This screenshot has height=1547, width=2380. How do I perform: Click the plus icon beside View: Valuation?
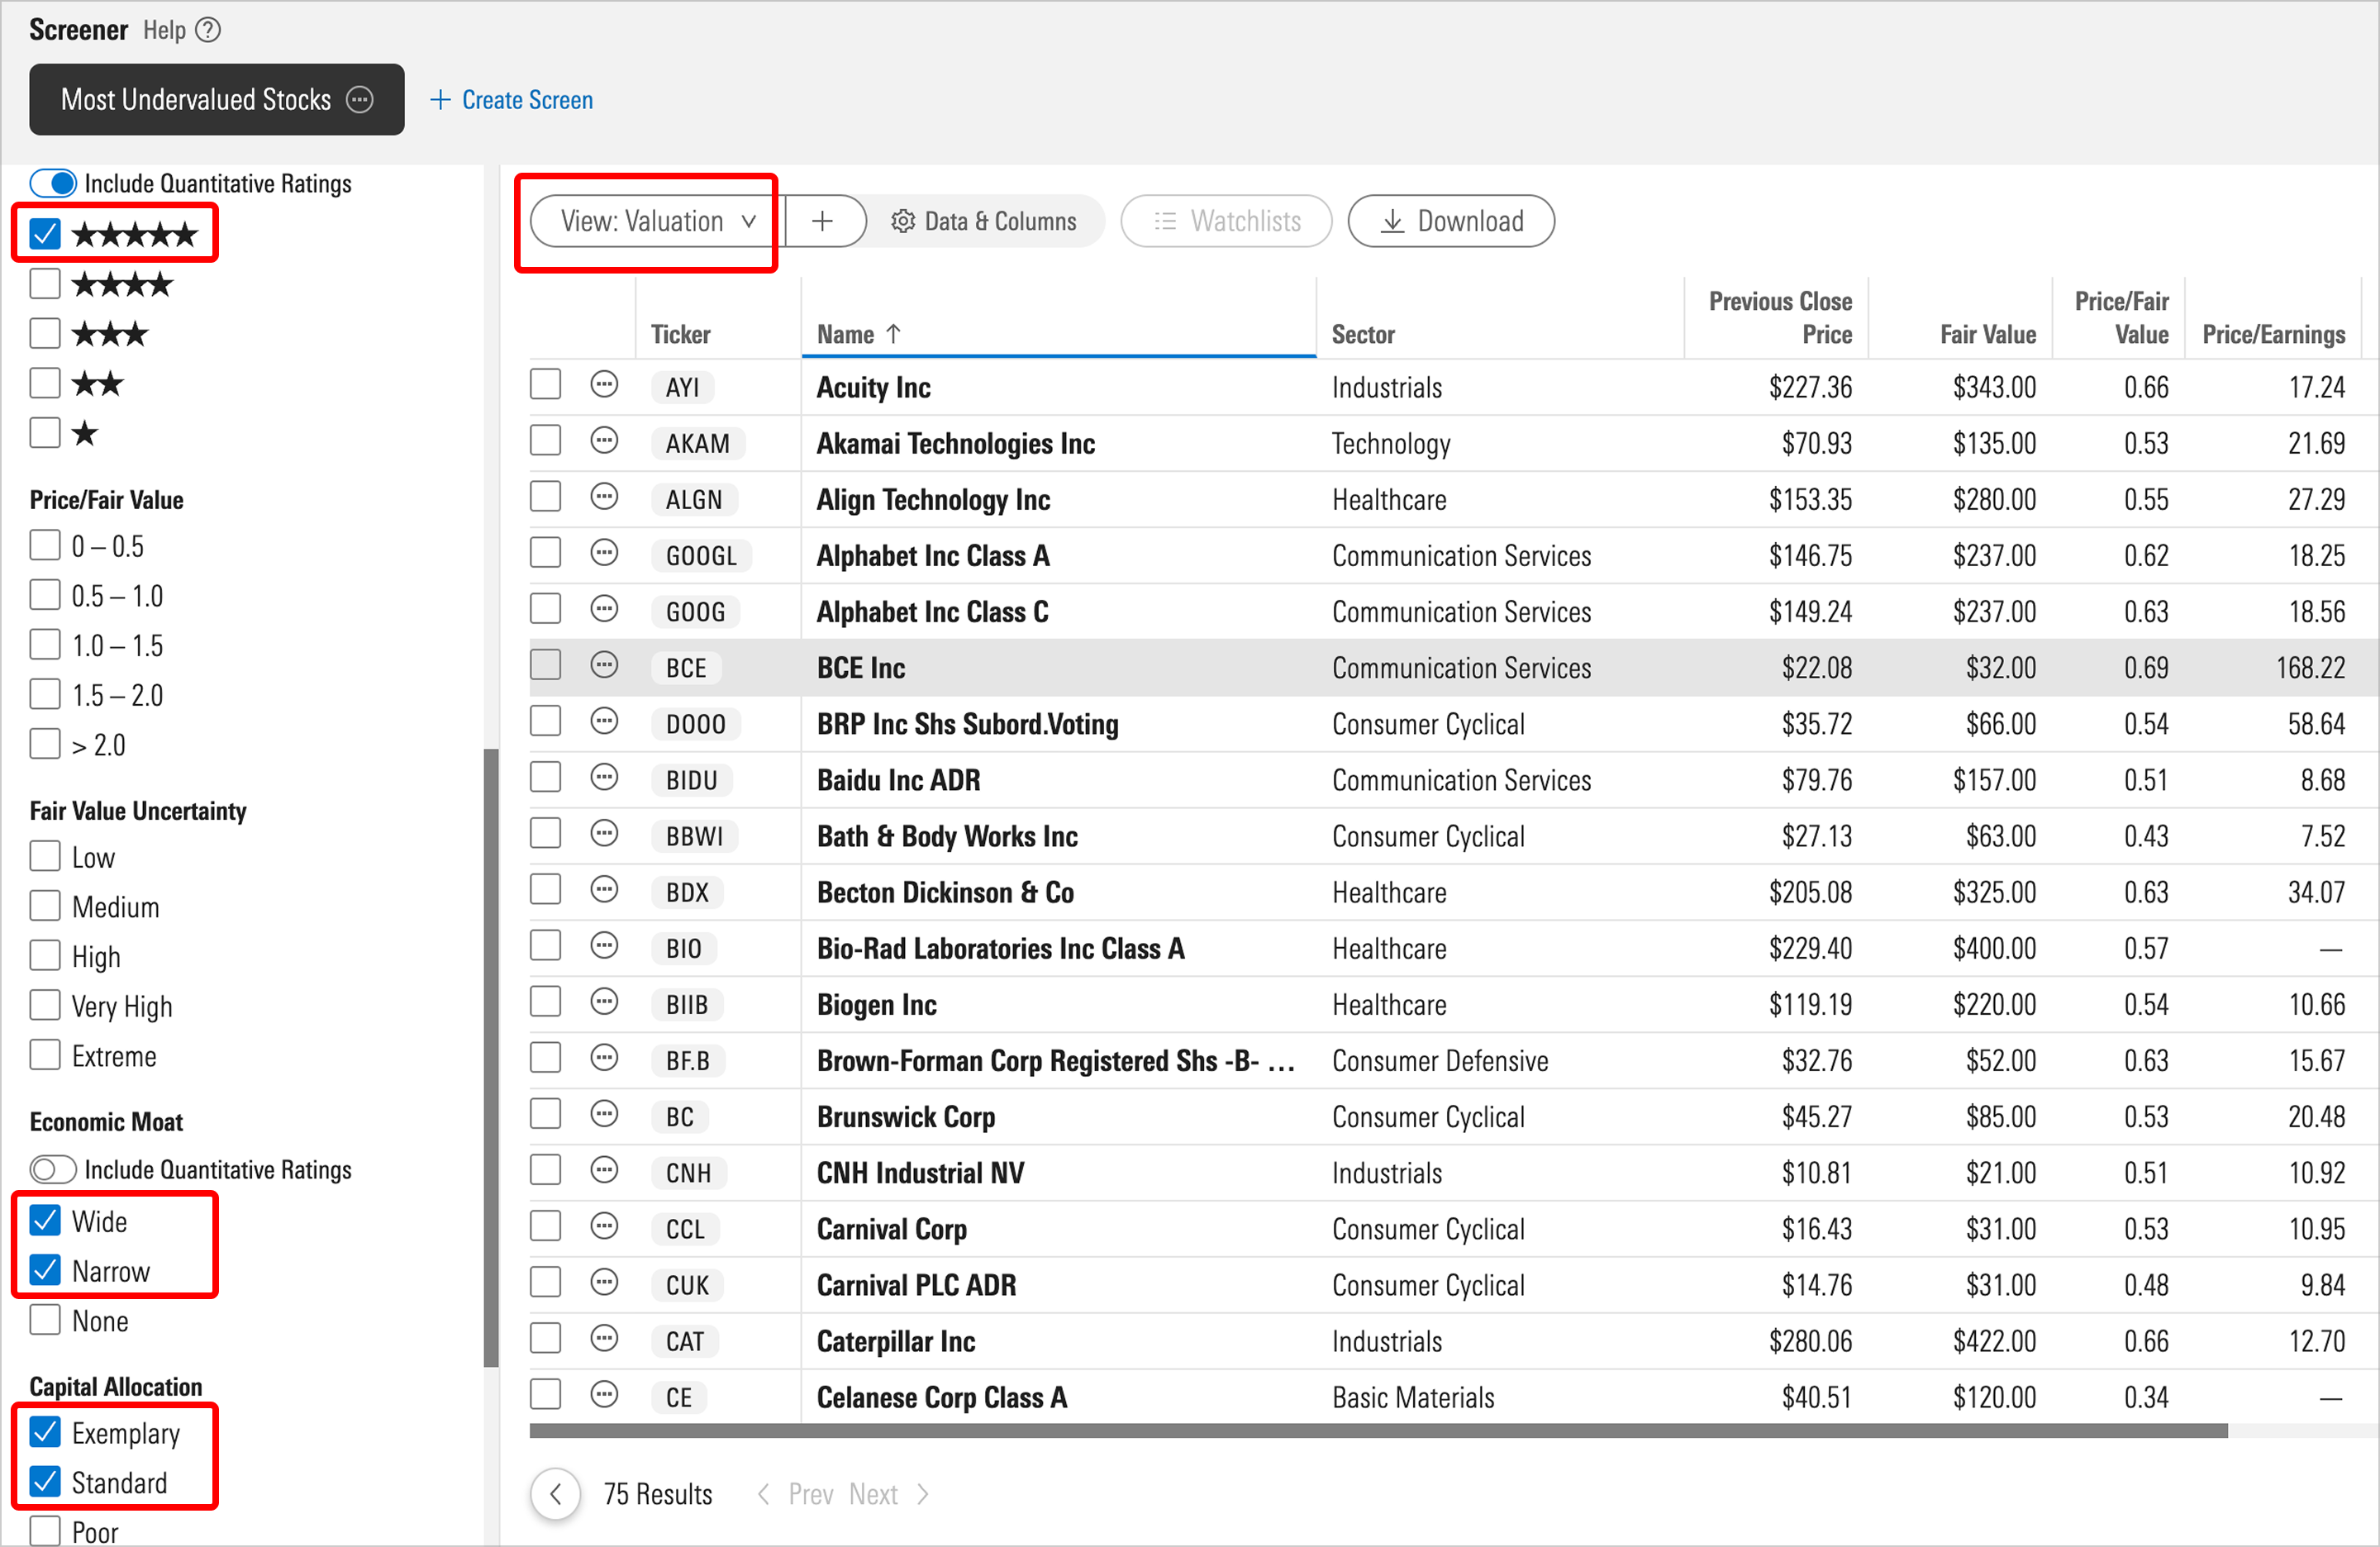click(x=822, y=221)
